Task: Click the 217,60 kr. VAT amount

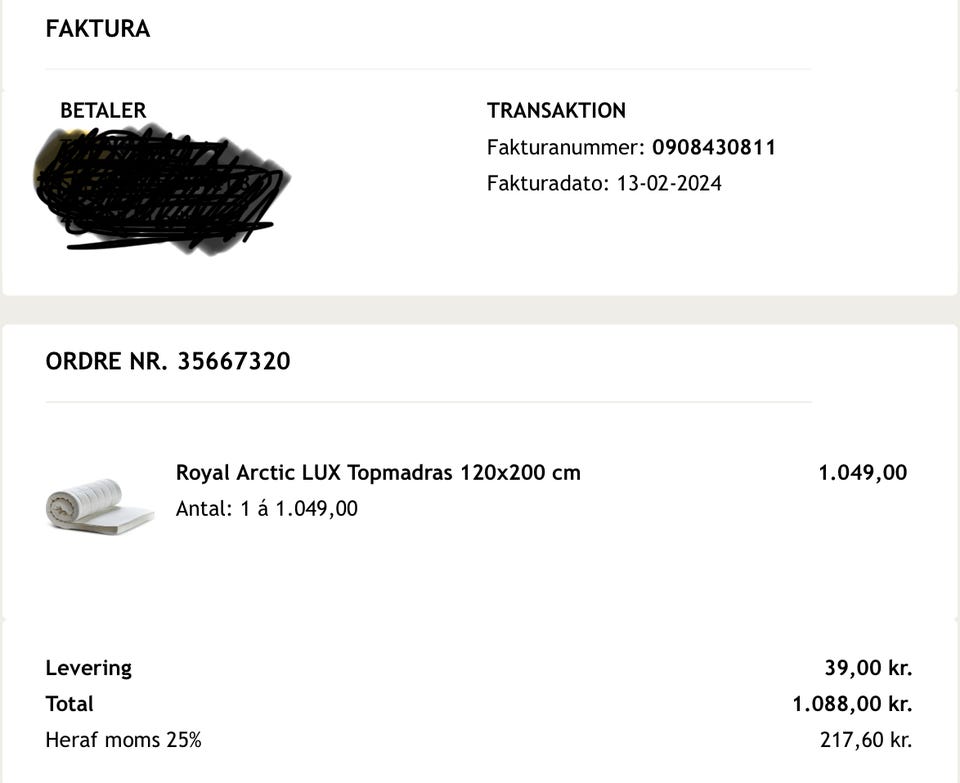Action: pos(865,741)
